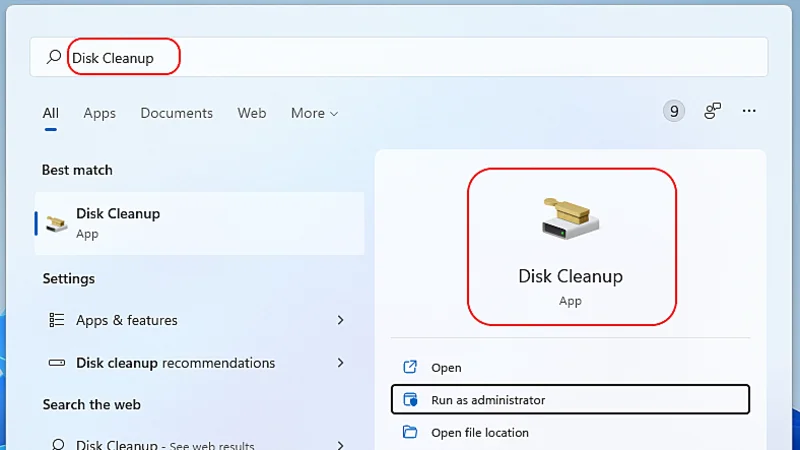Viewport: 800px width, 450px height.
Task: Open the three-dot options menu
Action: pyautogui.click(x=749, y=111)
